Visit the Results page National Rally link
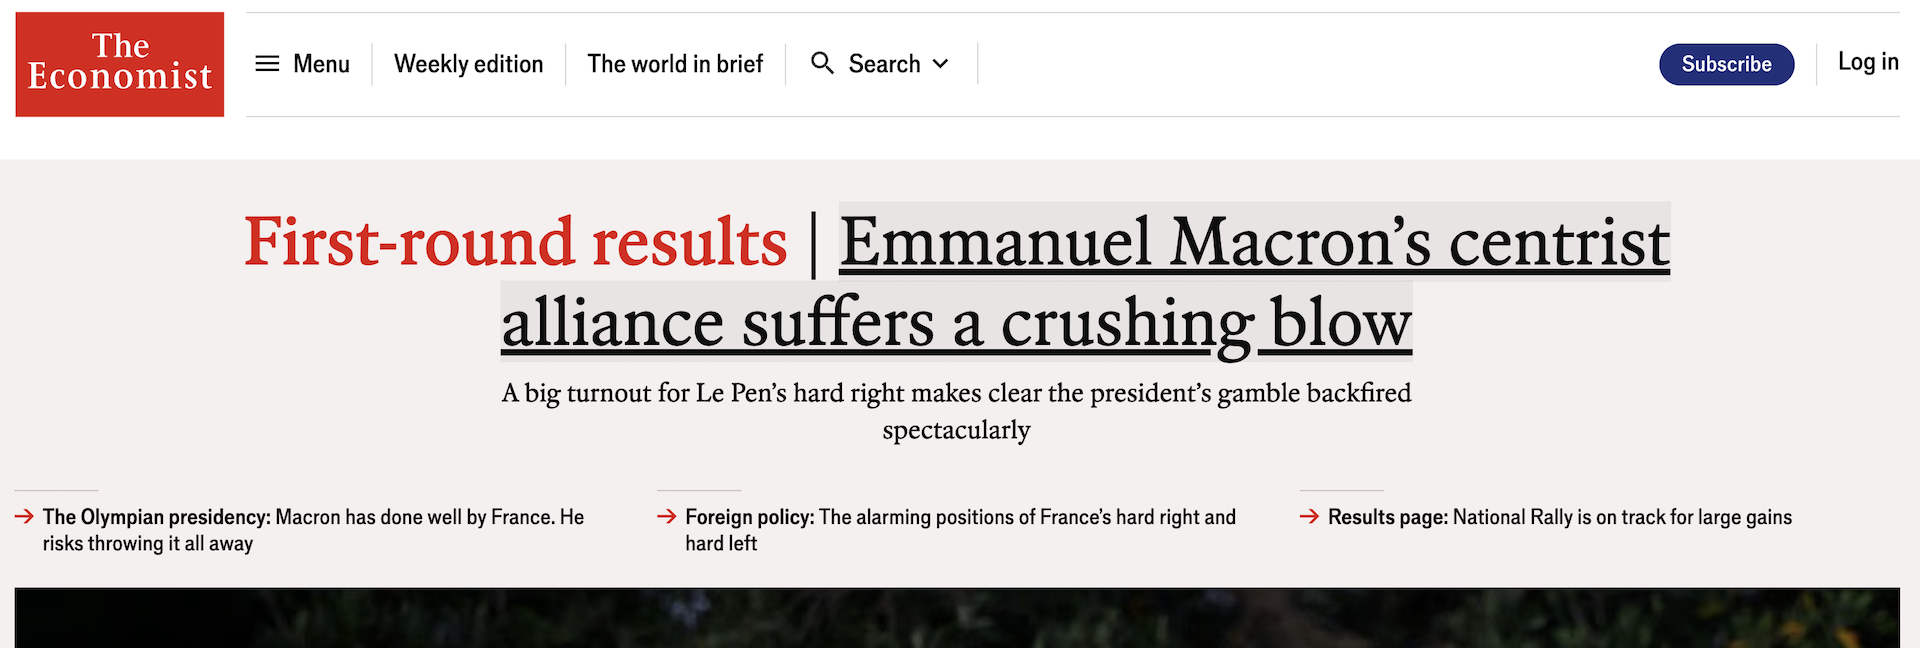1920x648 pixels. point(1559,517)
